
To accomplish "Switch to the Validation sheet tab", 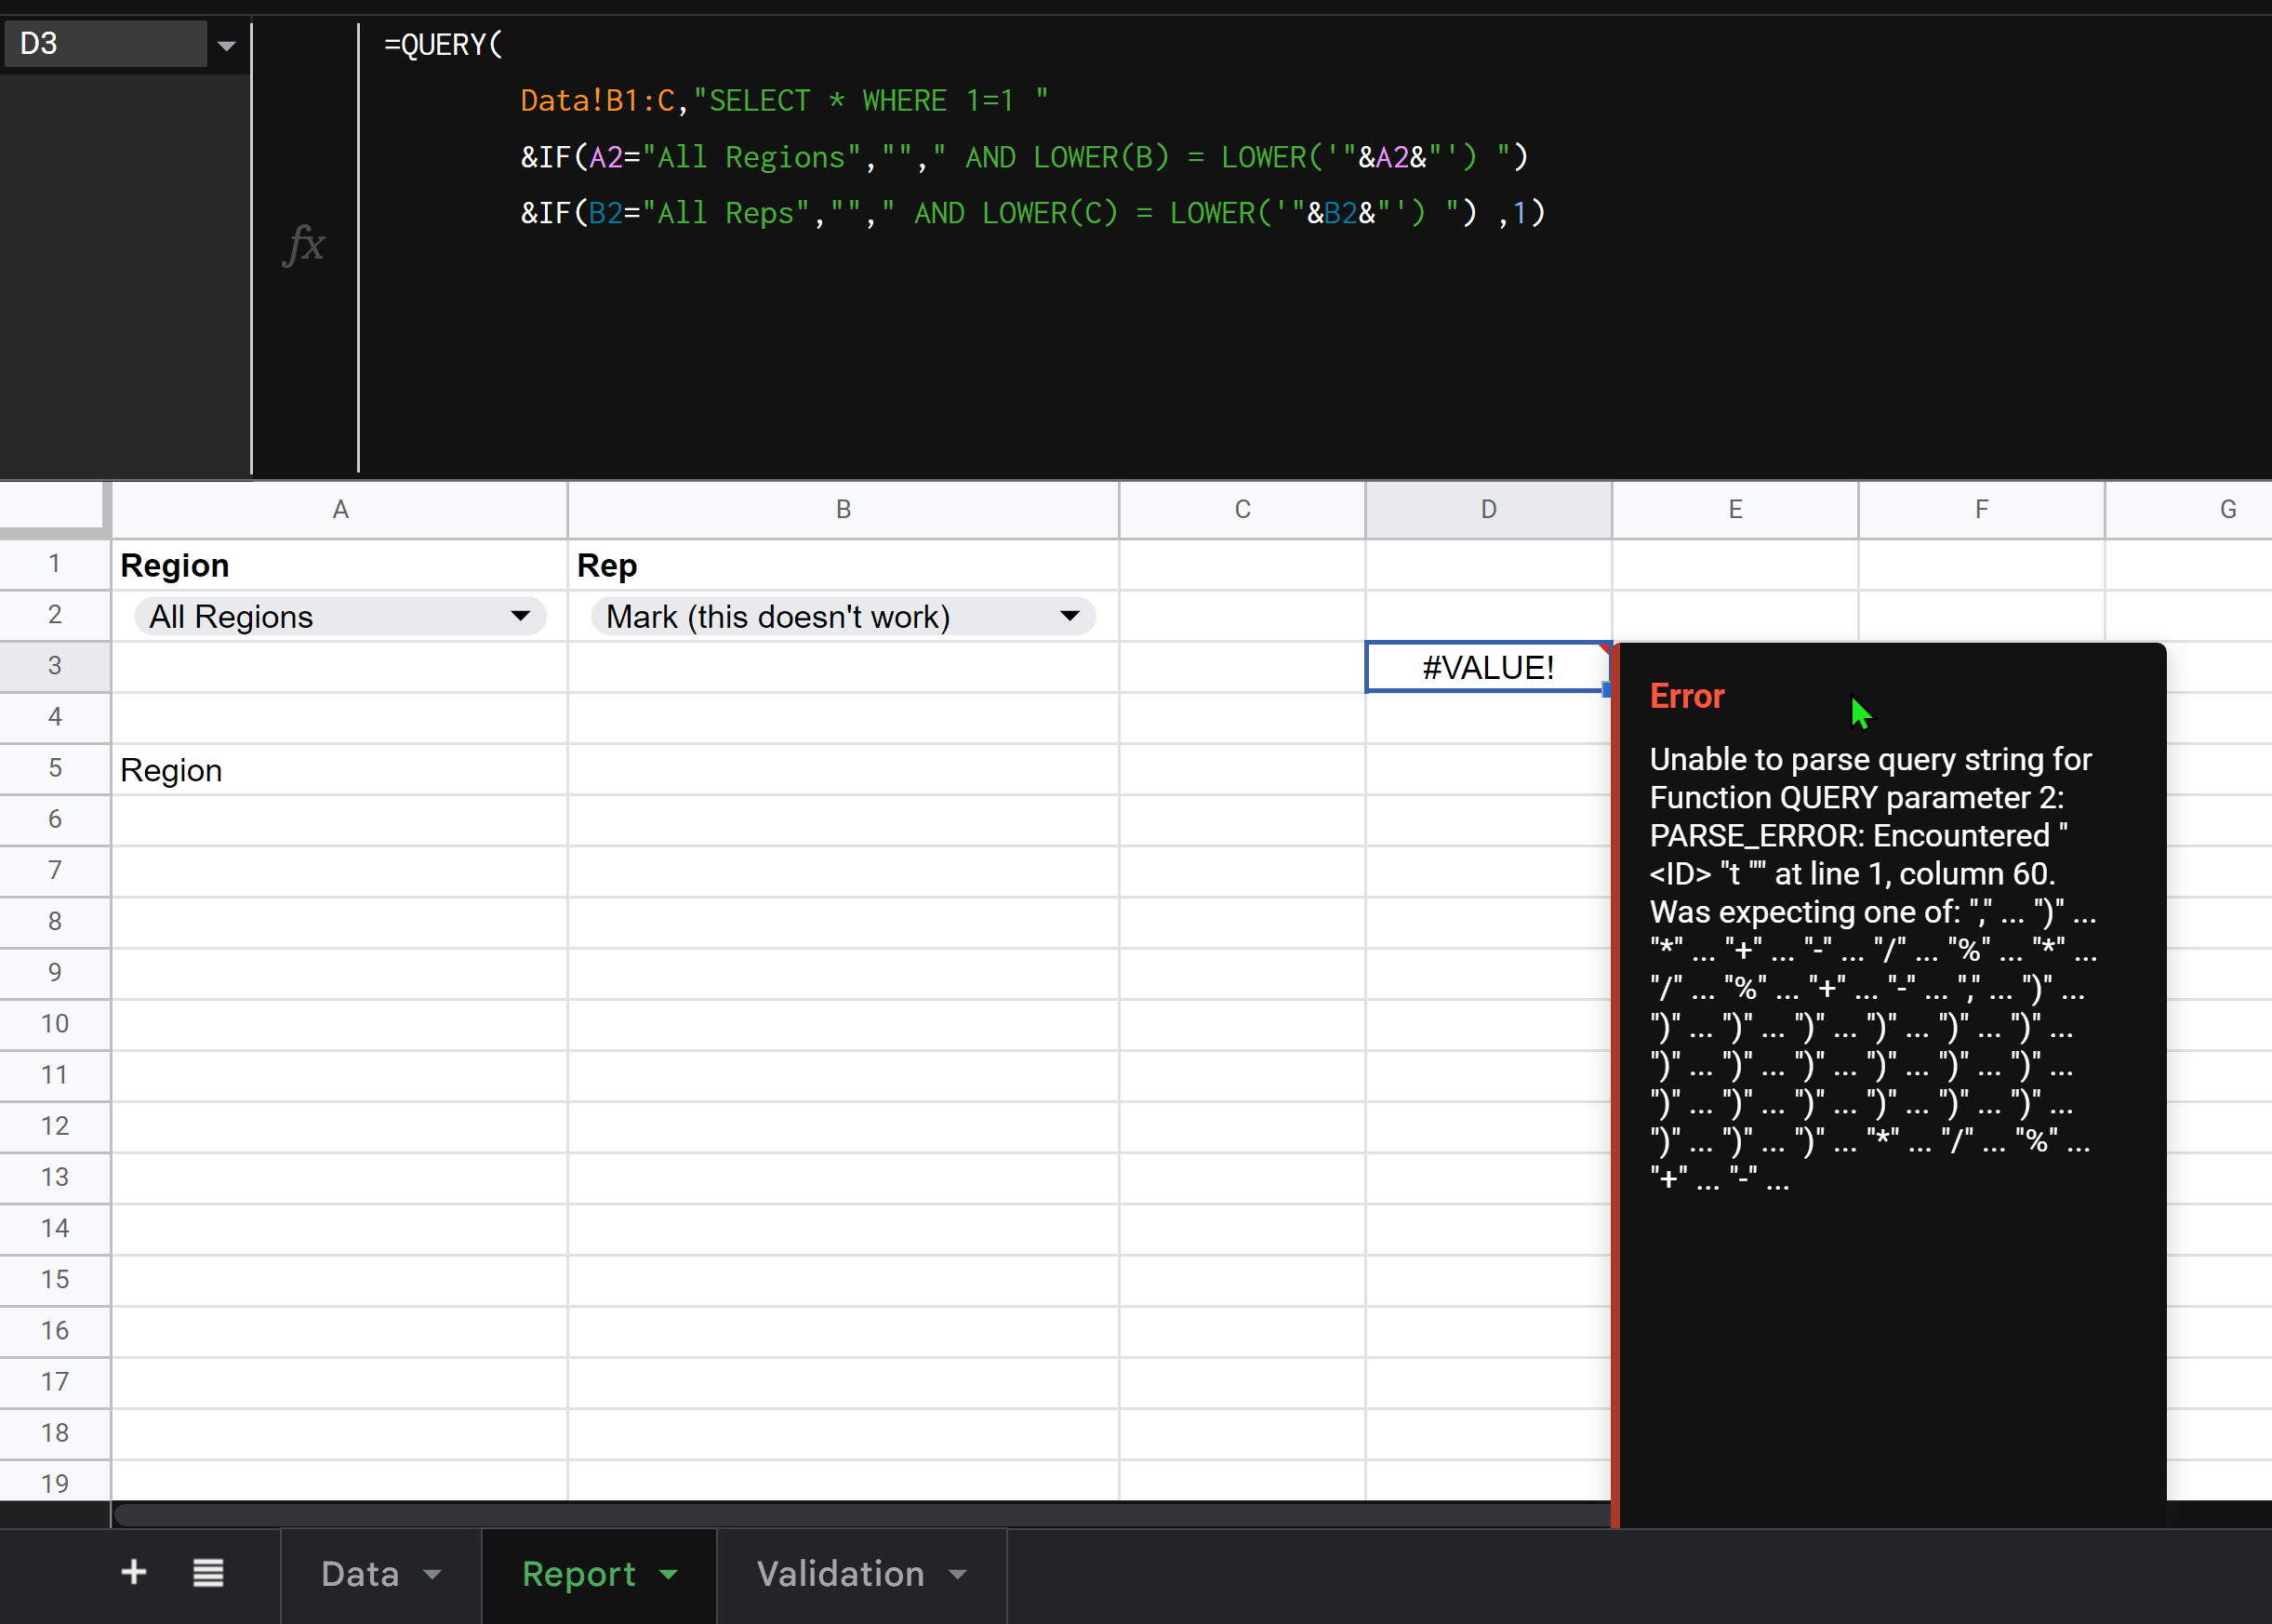I will click(x=840, y=1574).
